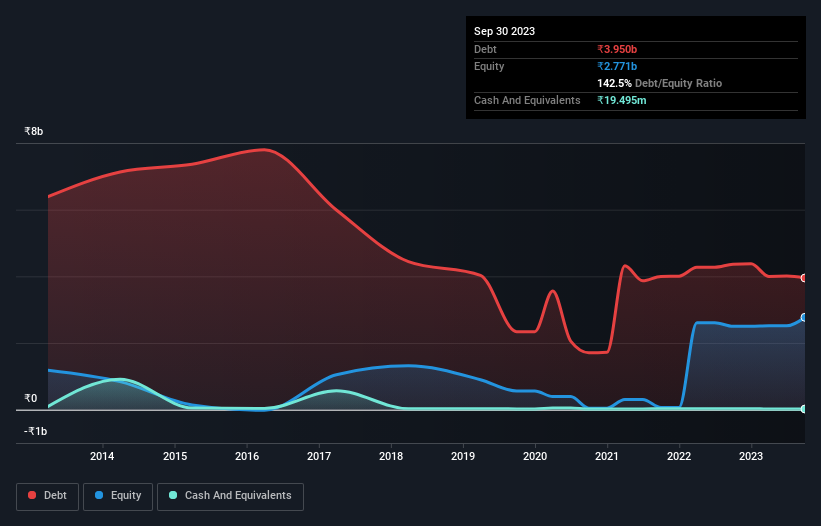Viewport: 821px width, 526px height.
Task: Click the 2021 x-axis label
Action: pyautogui.click(x=607, y=456)
